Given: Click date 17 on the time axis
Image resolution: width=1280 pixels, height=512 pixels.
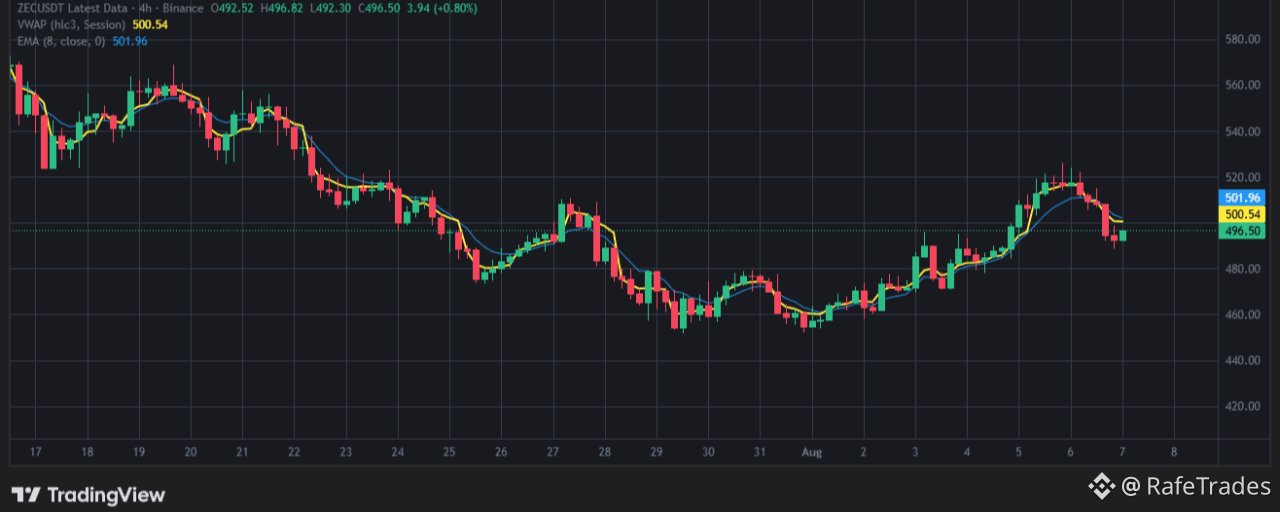Looking at the screenshot, I should point(36,451).
